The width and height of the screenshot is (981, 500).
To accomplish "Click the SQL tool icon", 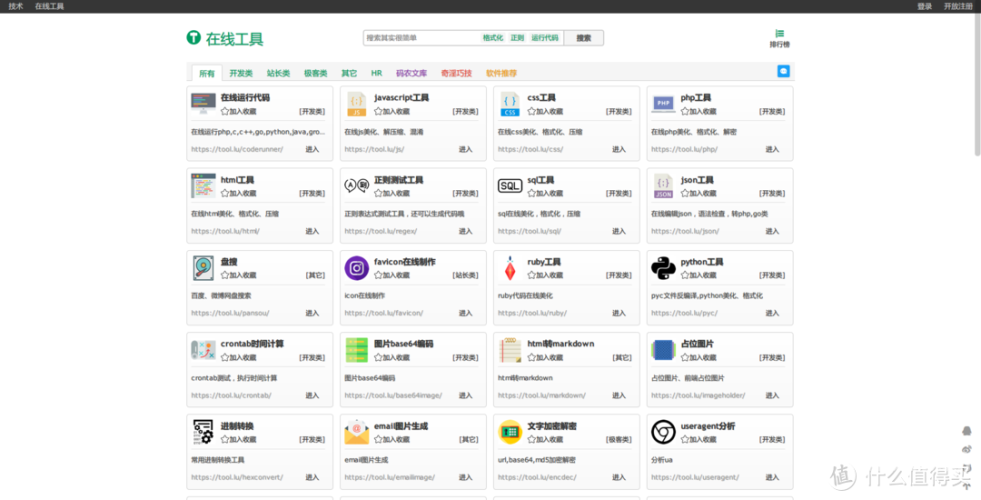I will [510, 186].
